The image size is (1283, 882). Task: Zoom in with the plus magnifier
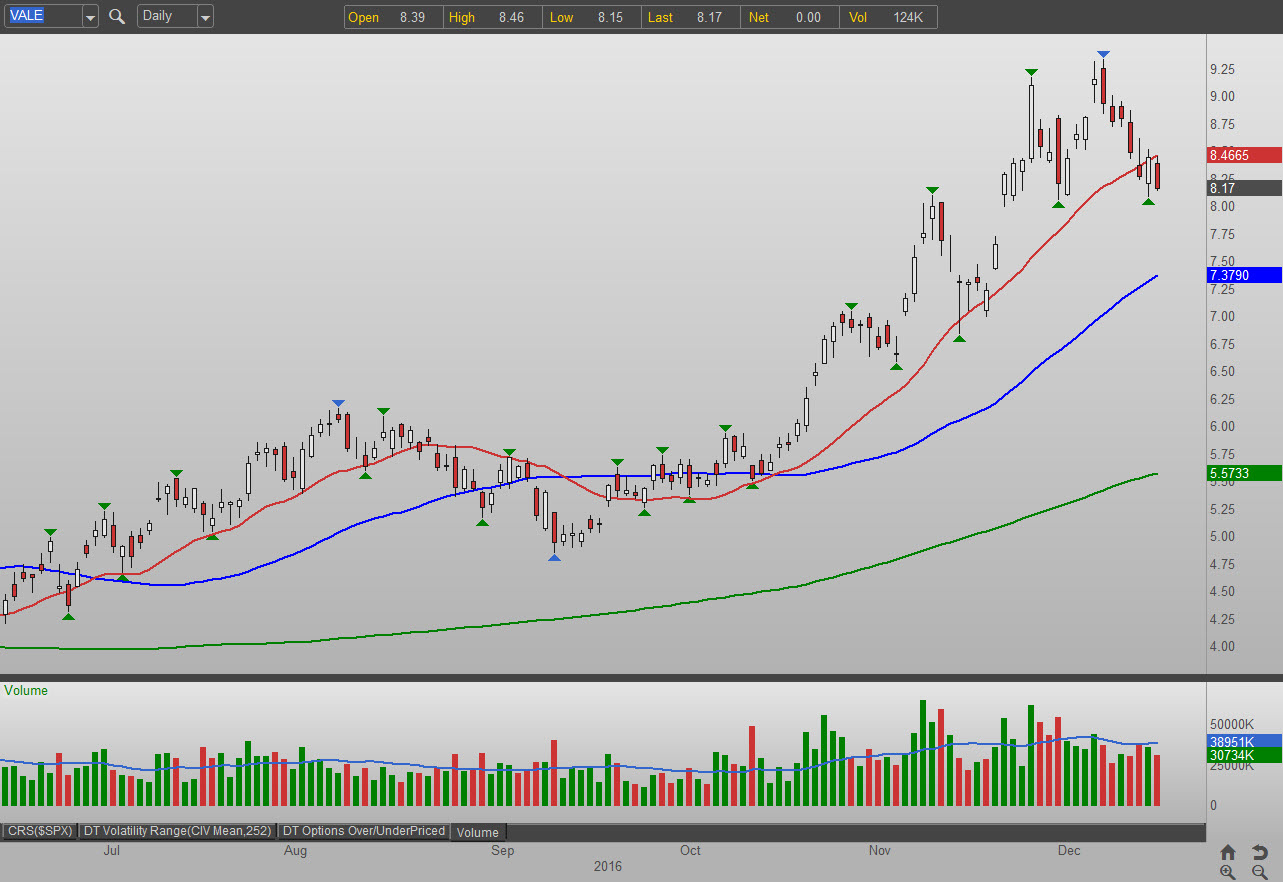tap(1228, 872)
